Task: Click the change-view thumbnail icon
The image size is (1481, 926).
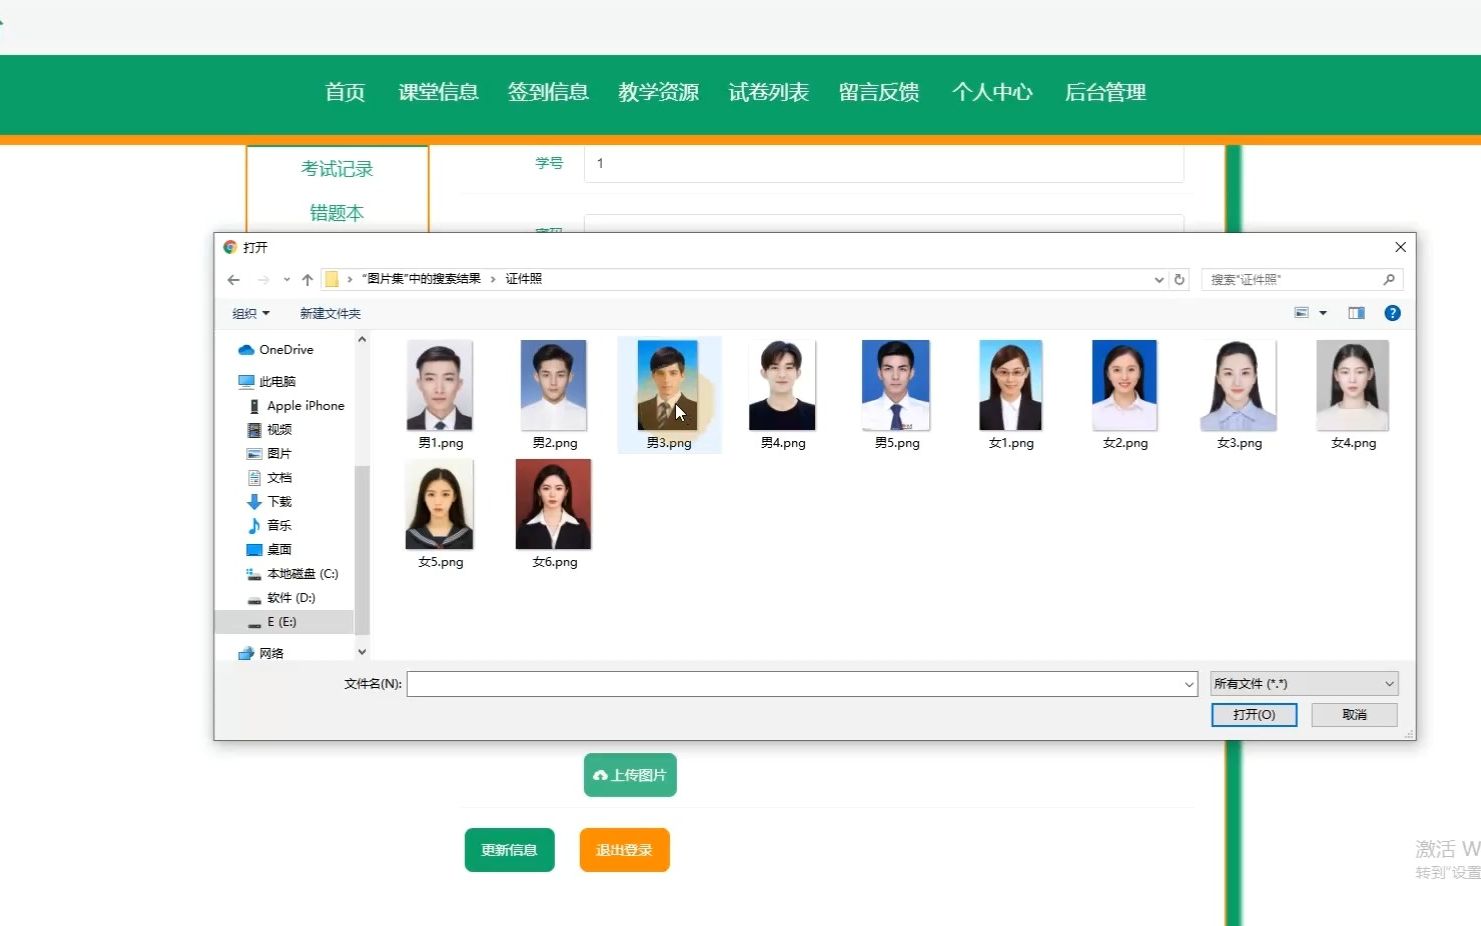Action: pos(1303,312)
